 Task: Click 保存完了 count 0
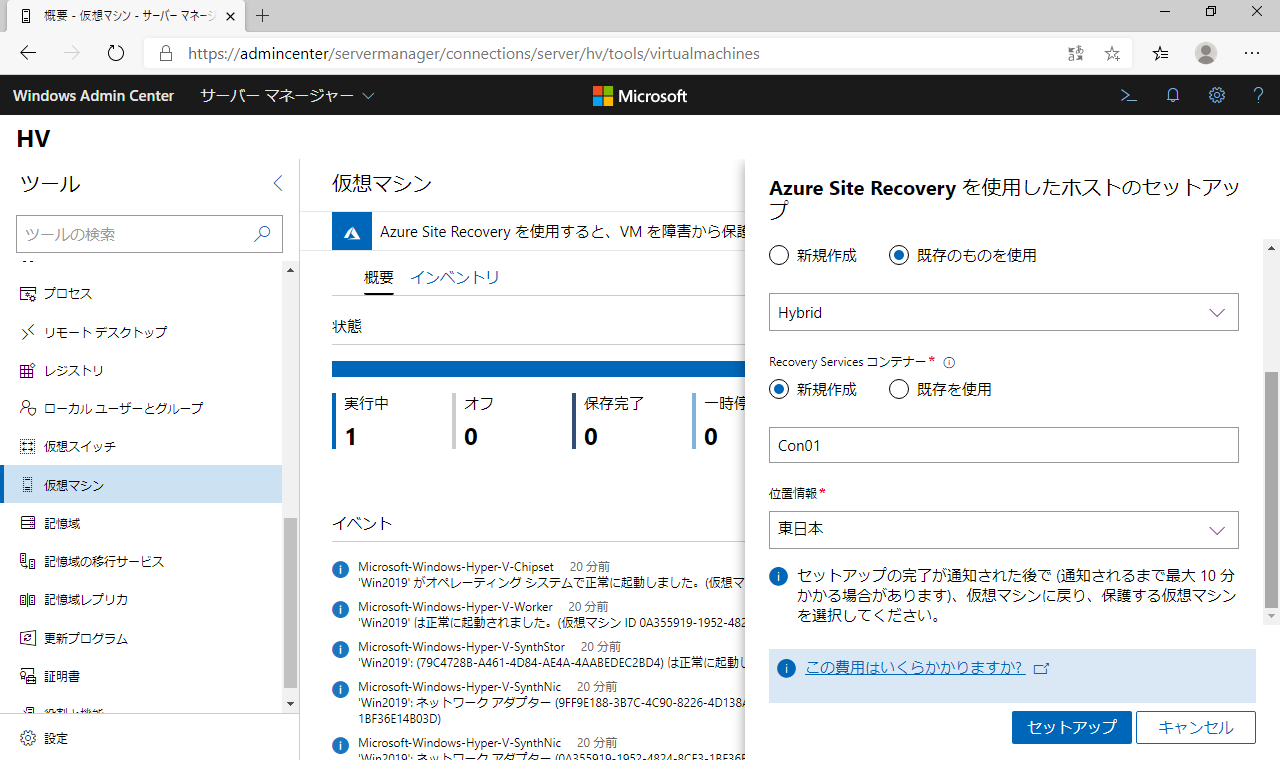click(591, 437)
